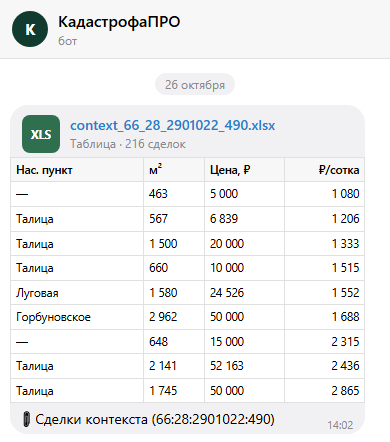Click the message timestamp 14:02
The image size is (390, 442).
pos(340,425)
